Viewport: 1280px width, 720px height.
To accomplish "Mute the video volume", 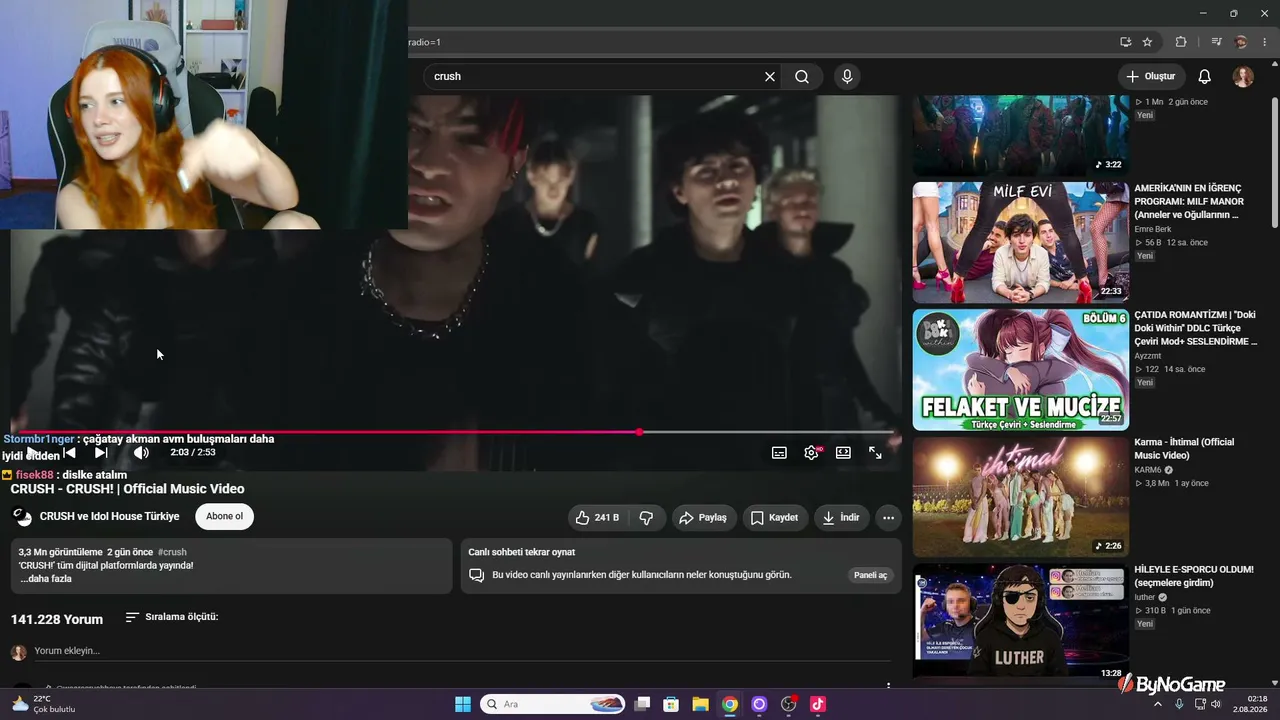I will pos(141,453).
